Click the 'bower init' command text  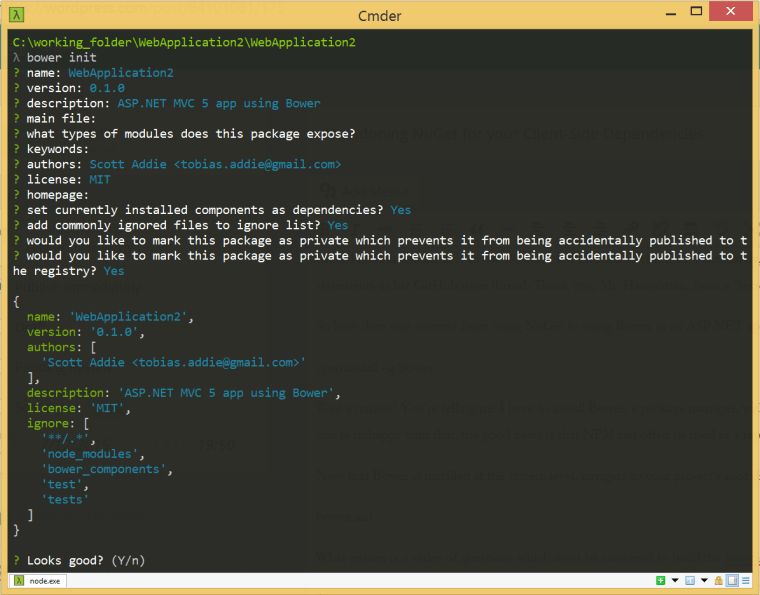click(62, 57)
